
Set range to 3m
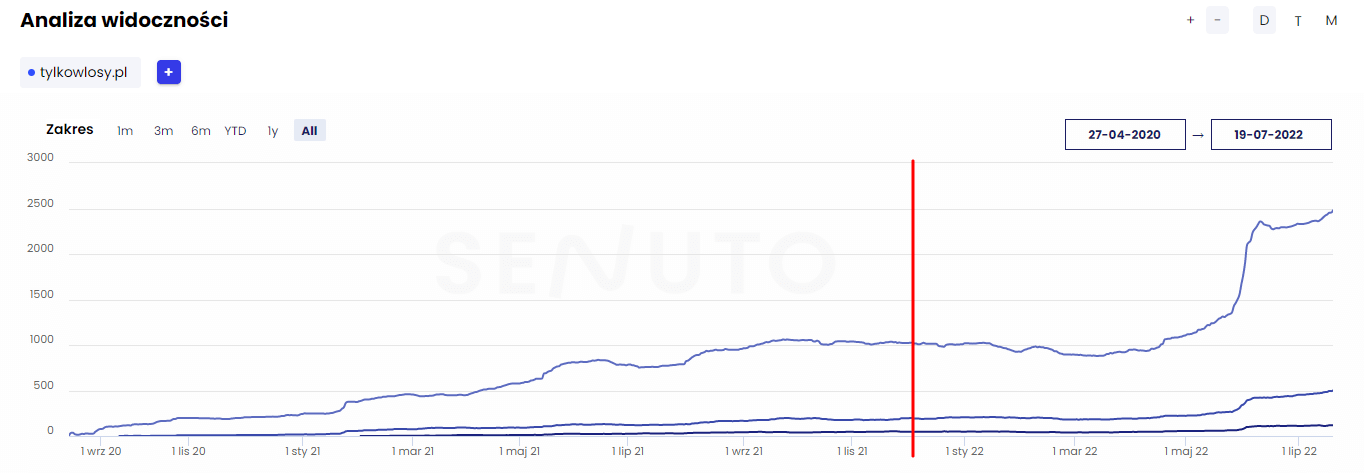click(x=163, y=130)
